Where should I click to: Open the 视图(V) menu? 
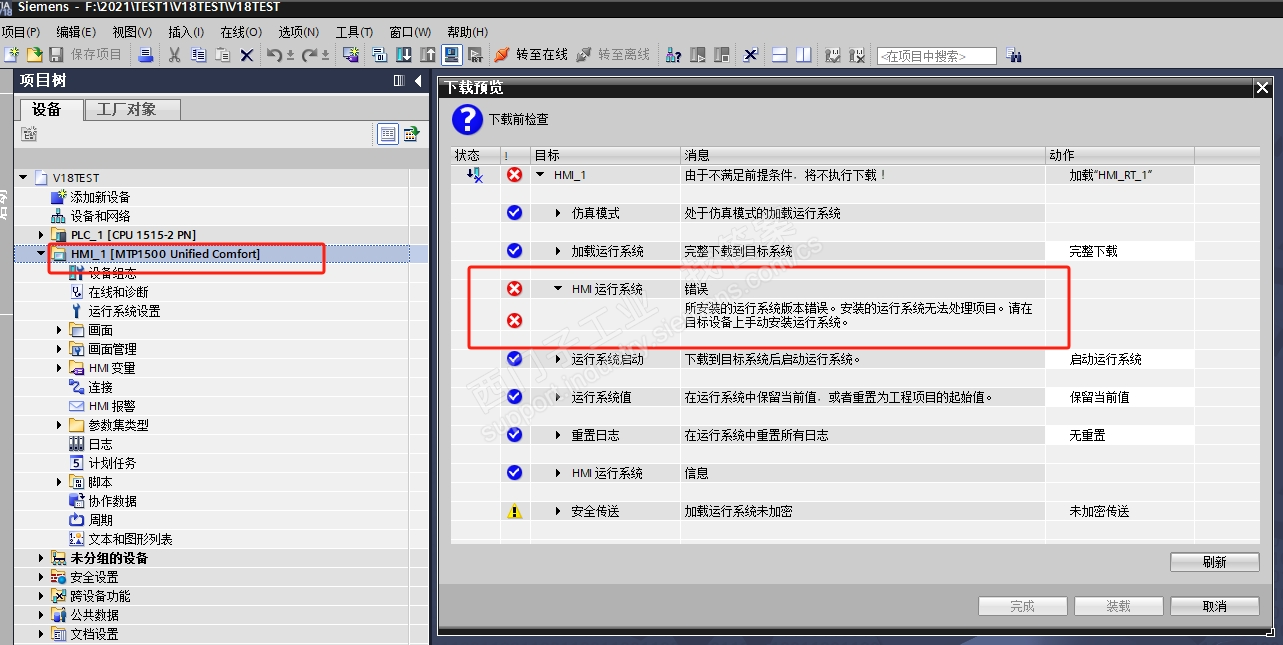coord(133,32)
